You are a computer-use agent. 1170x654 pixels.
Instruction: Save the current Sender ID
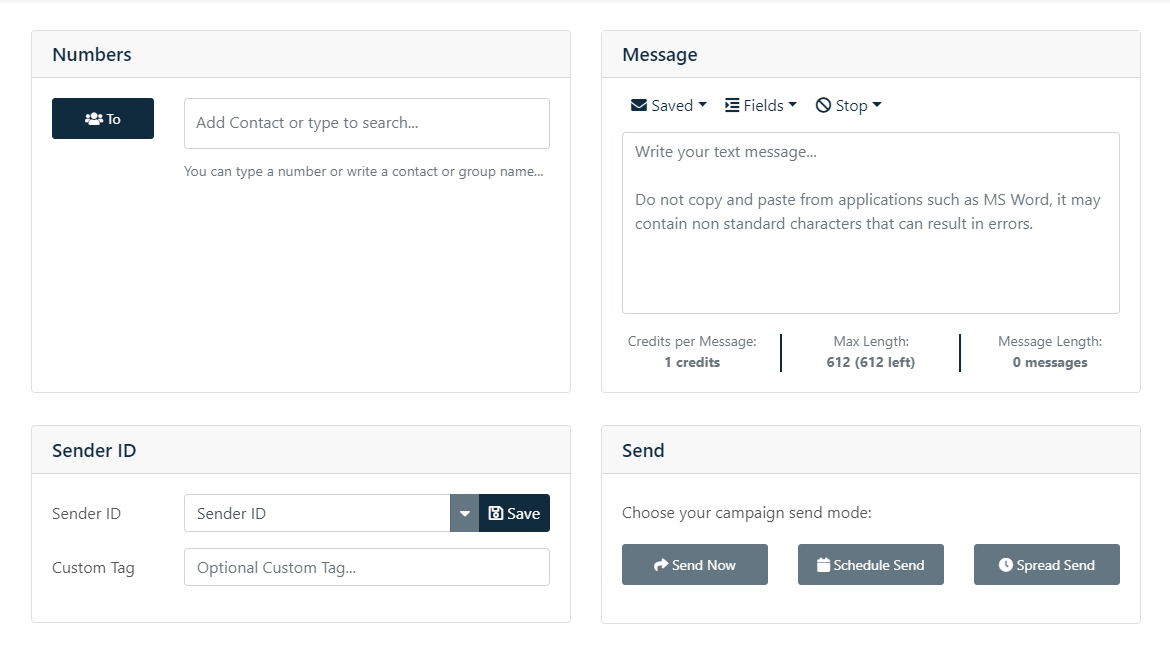[x=513, y=513]
